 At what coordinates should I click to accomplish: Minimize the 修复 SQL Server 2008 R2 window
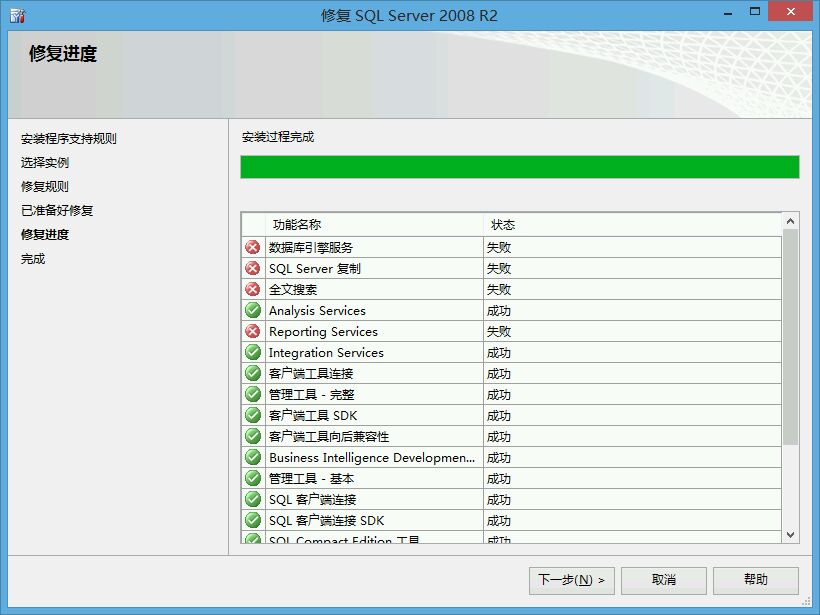coord(727,13)
